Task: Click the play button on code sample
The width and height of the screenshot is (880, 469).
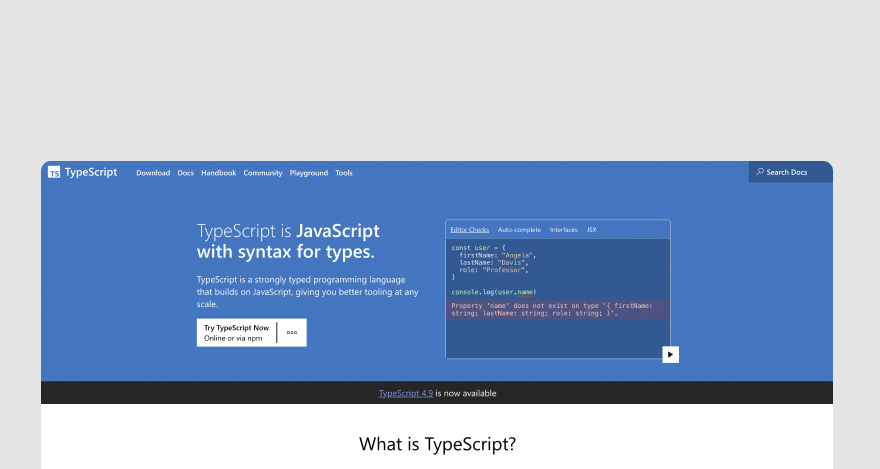Action: click(670, 355)
